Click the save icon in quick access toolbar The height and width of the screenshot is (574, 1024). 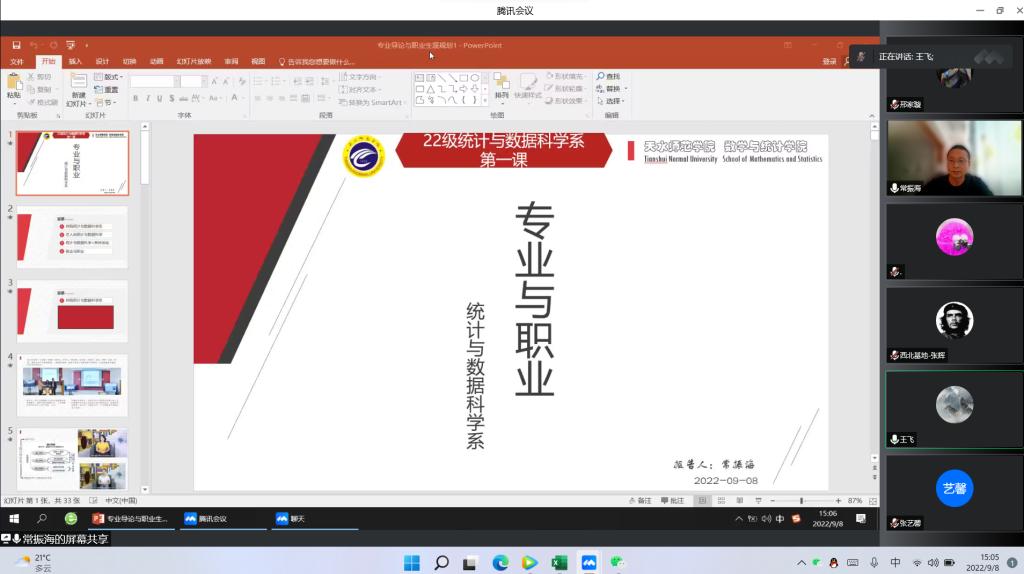coord(16,45)
